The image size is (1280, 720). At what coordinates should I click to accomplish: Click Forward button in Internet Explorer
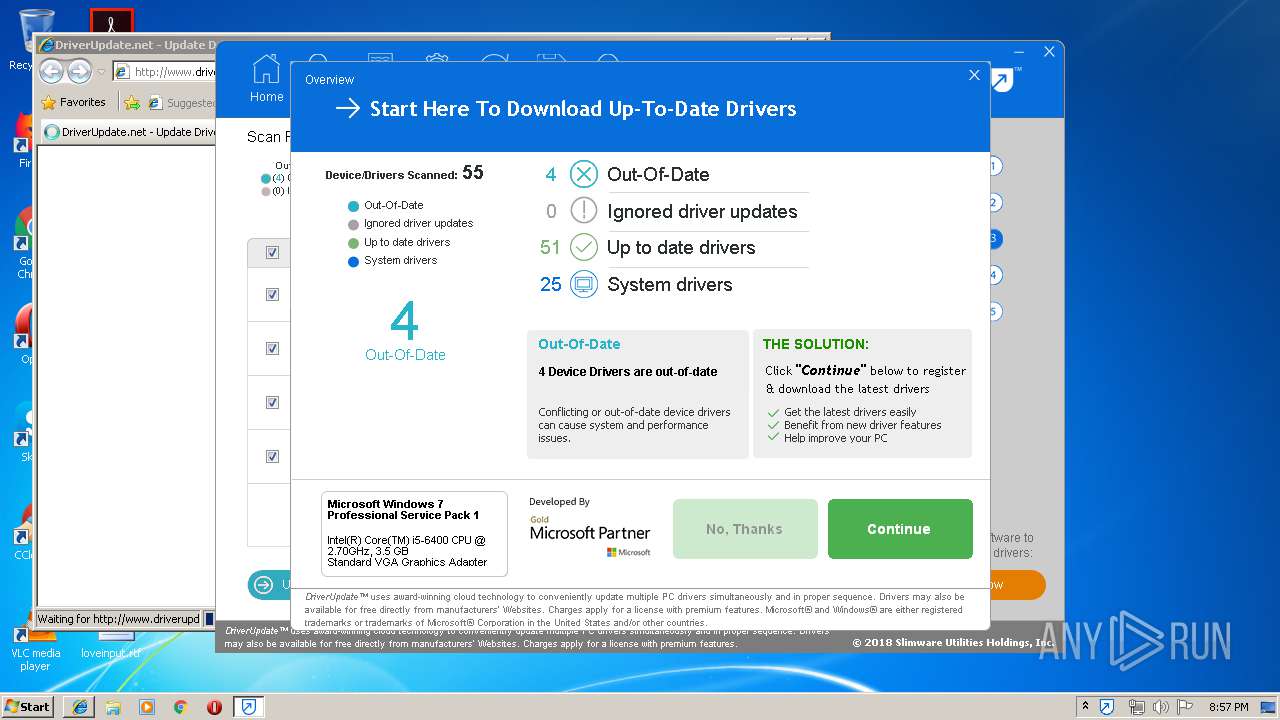tap(79, 71)
